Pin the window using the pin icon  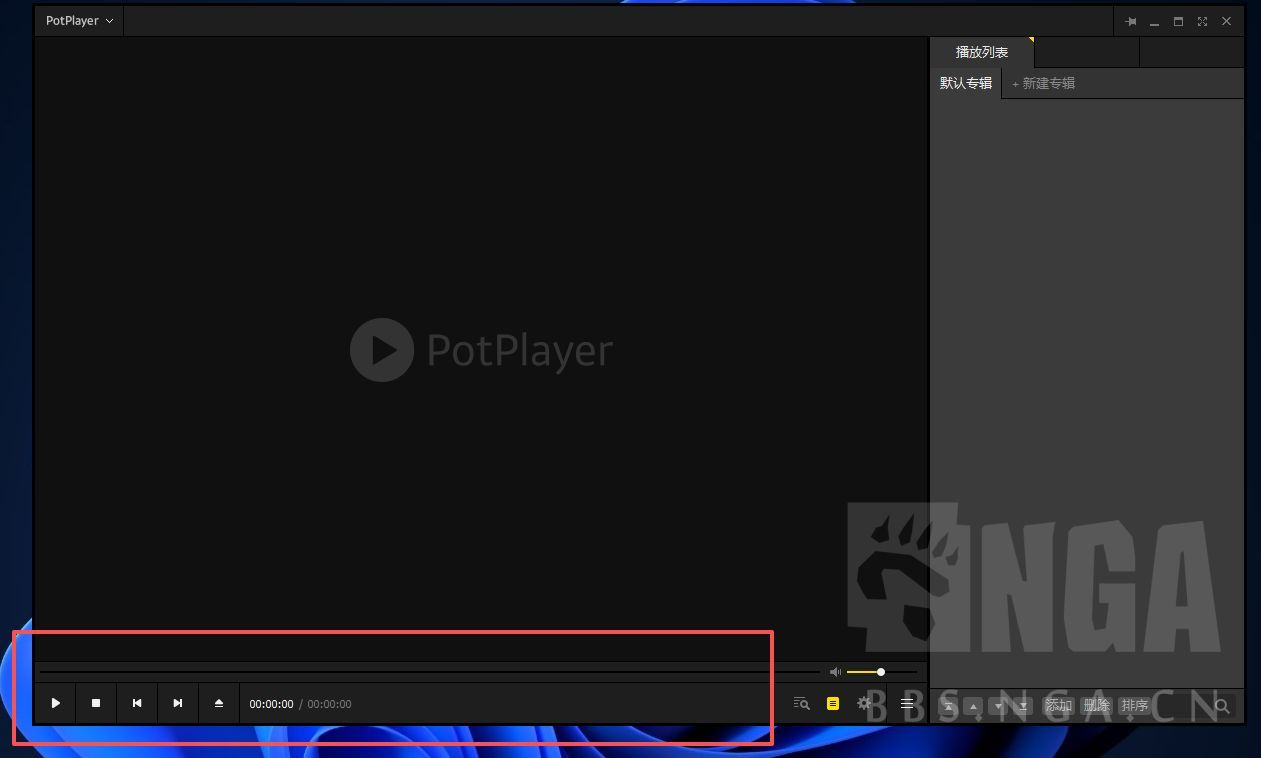[1130, 21]
